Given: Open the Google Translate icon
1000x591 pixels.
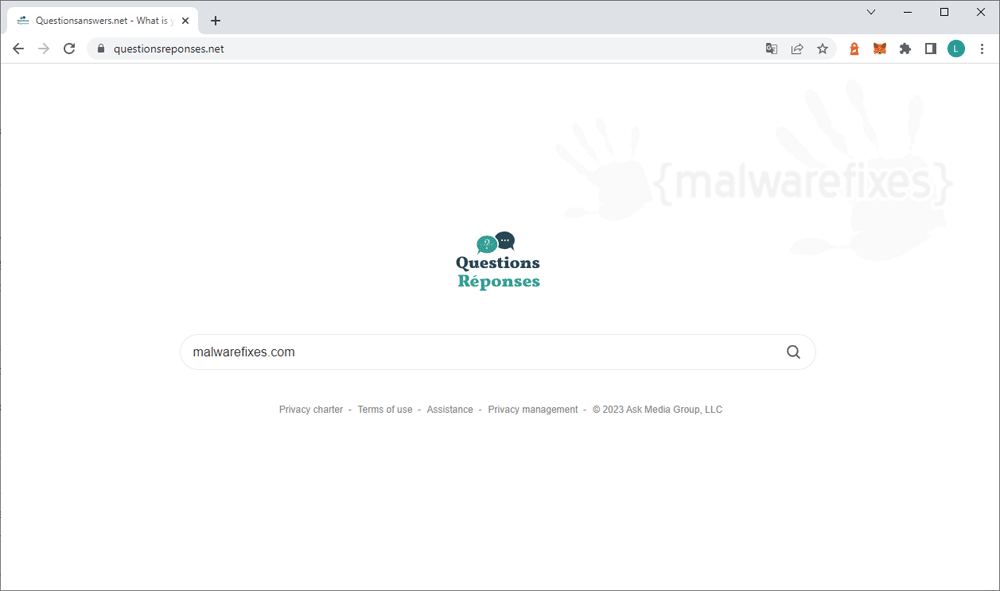Looking at the screenshot, I should pyautogui.click(x=771, y=48).
